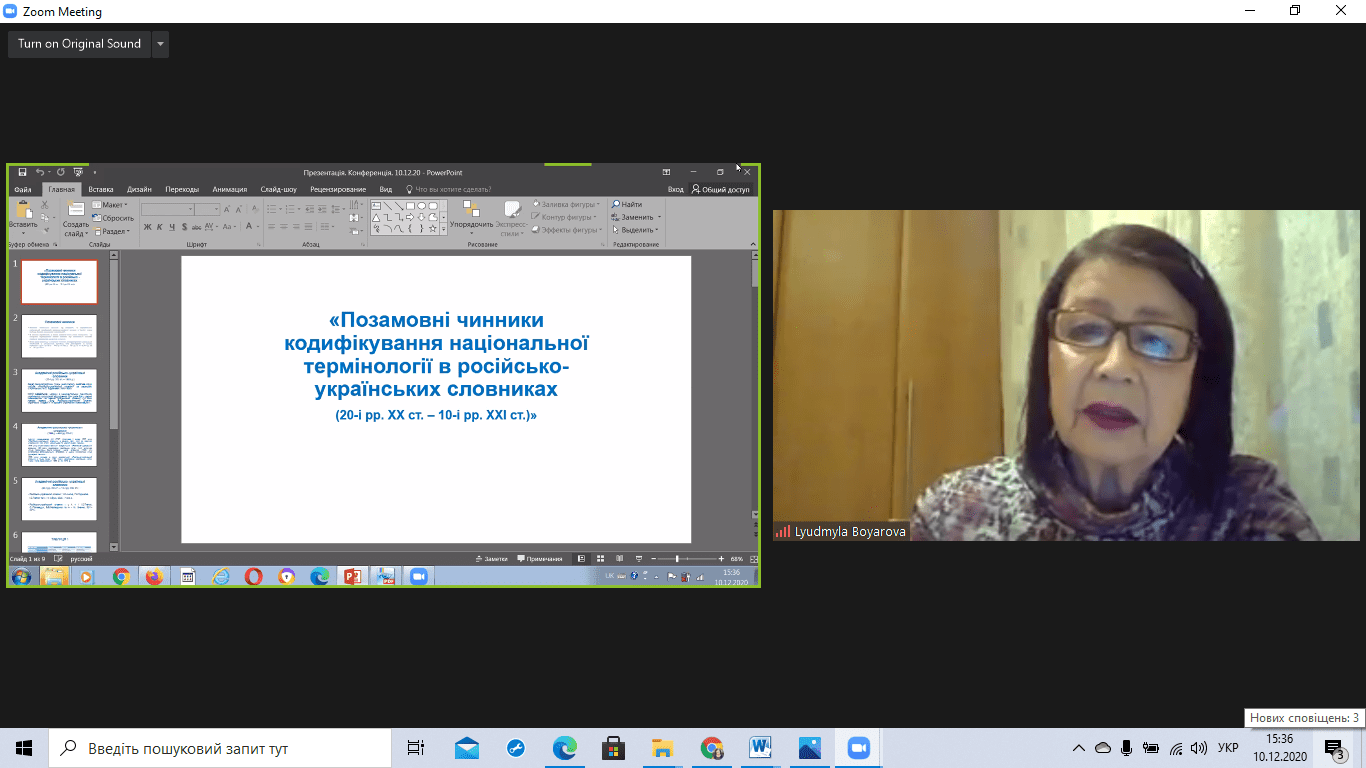Click the Undo arrow in the shared PowerPoint
Viewport: 1366px width, 768px height.
(40, 173)
